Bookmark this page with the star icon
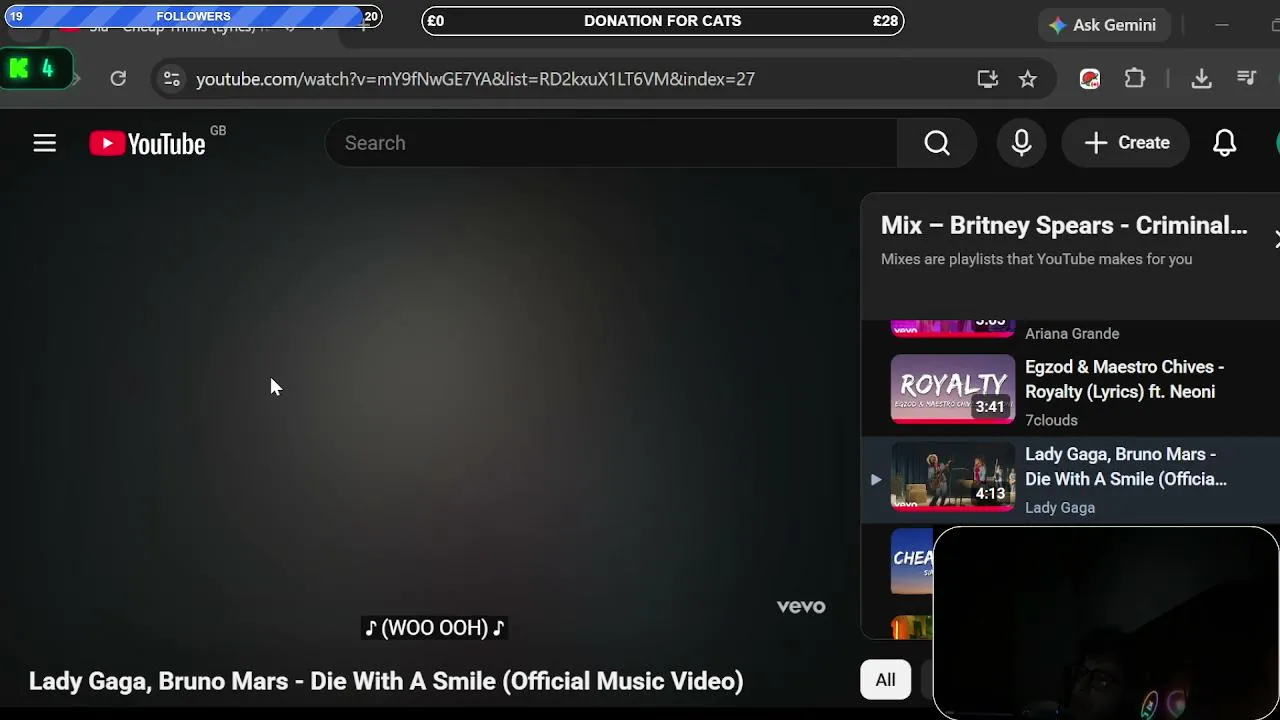 [x=1028, y=79]
